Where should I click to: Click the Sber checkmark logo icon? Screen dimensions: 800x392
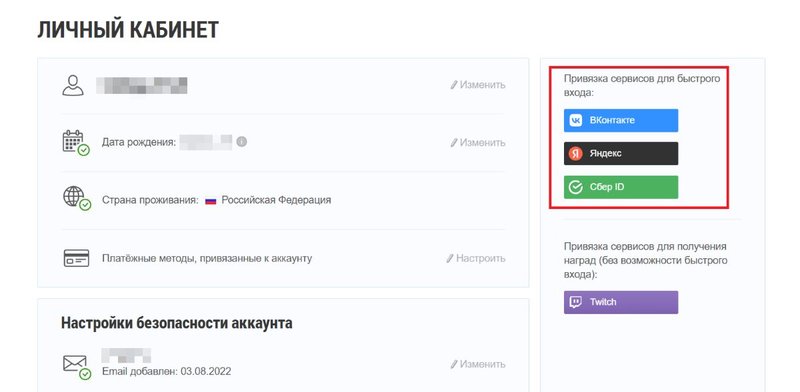[x=576, y=187]
